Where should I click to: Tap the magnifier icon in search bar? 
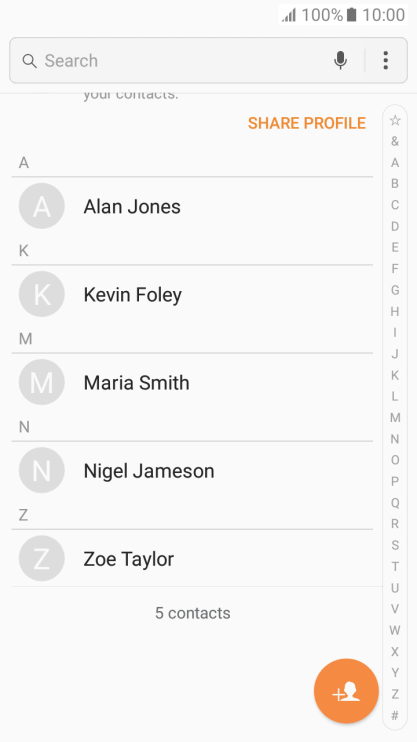coord(29,61)
